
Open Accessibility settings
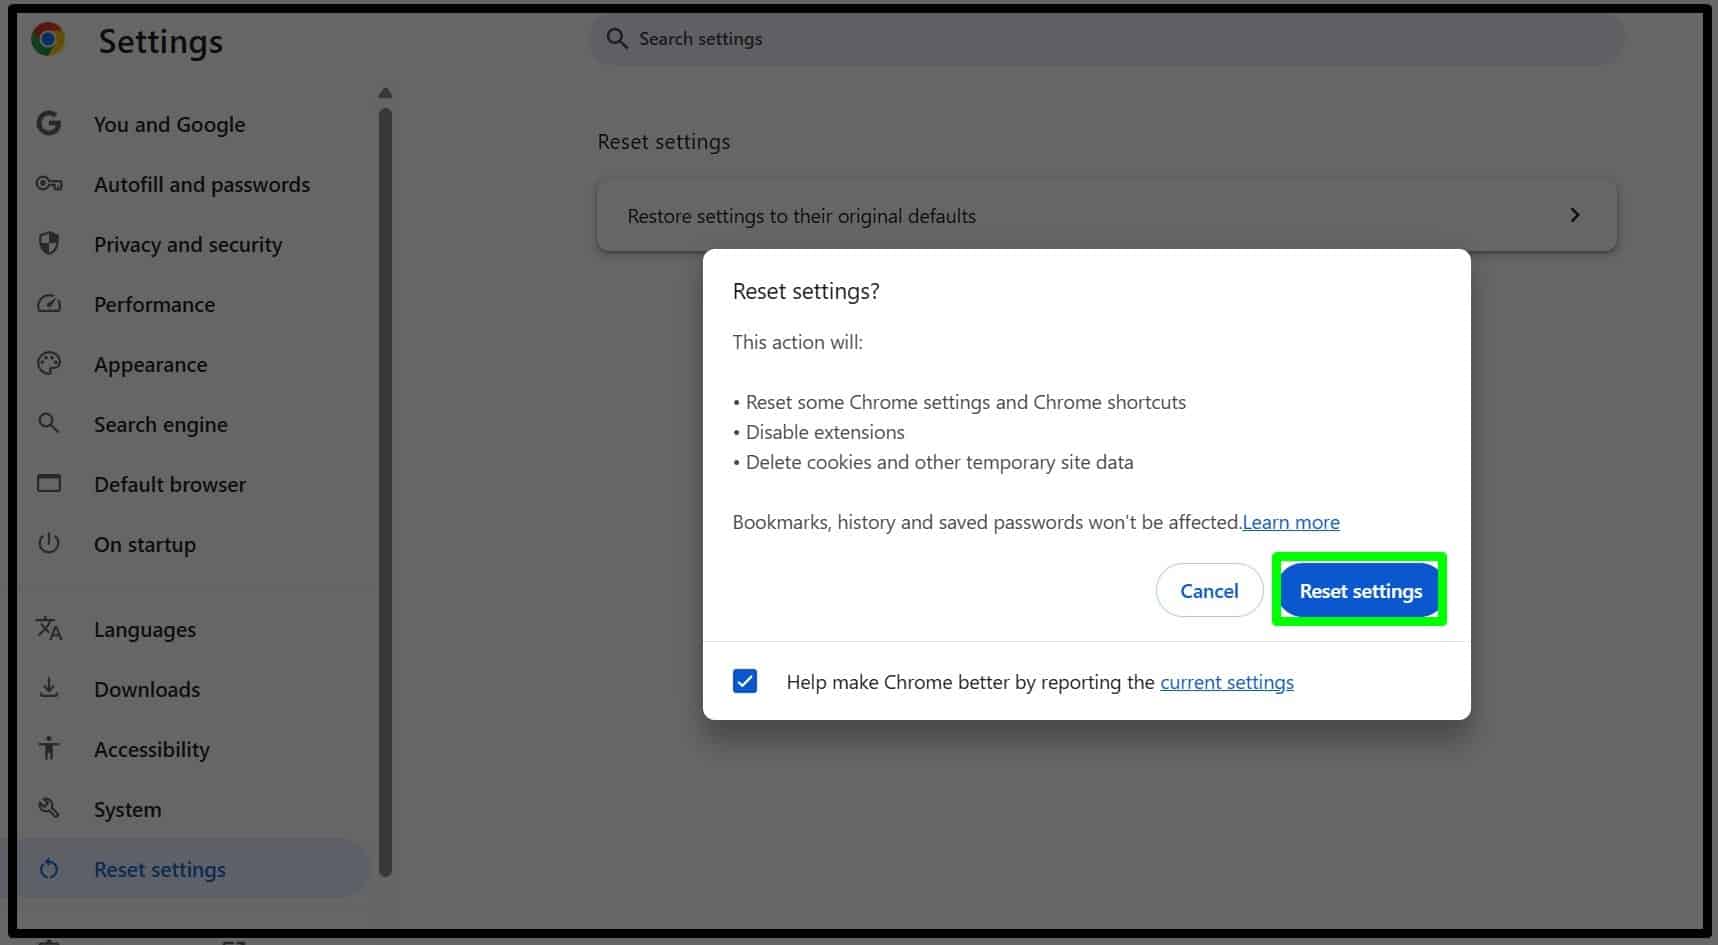[152, 749]
